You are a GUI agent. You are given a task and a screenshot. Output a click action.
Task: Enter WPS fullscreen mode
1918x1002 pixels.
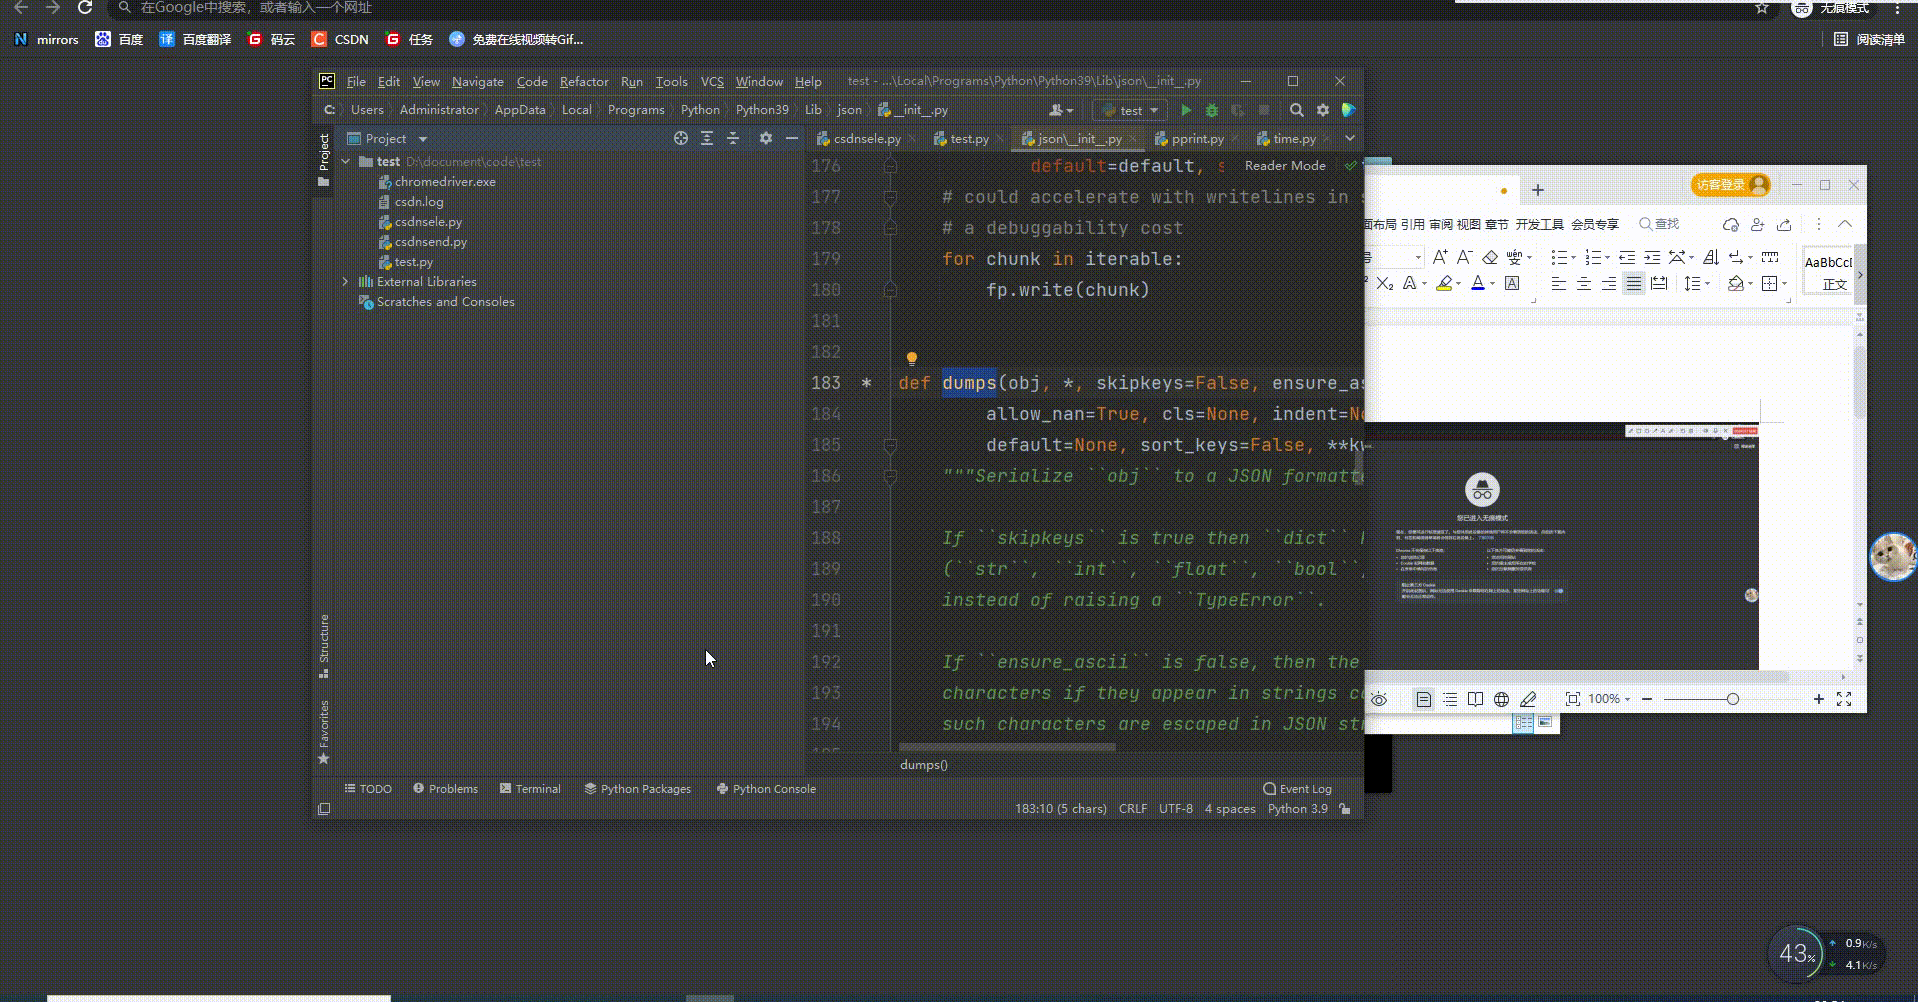(x=1844, y=699)
